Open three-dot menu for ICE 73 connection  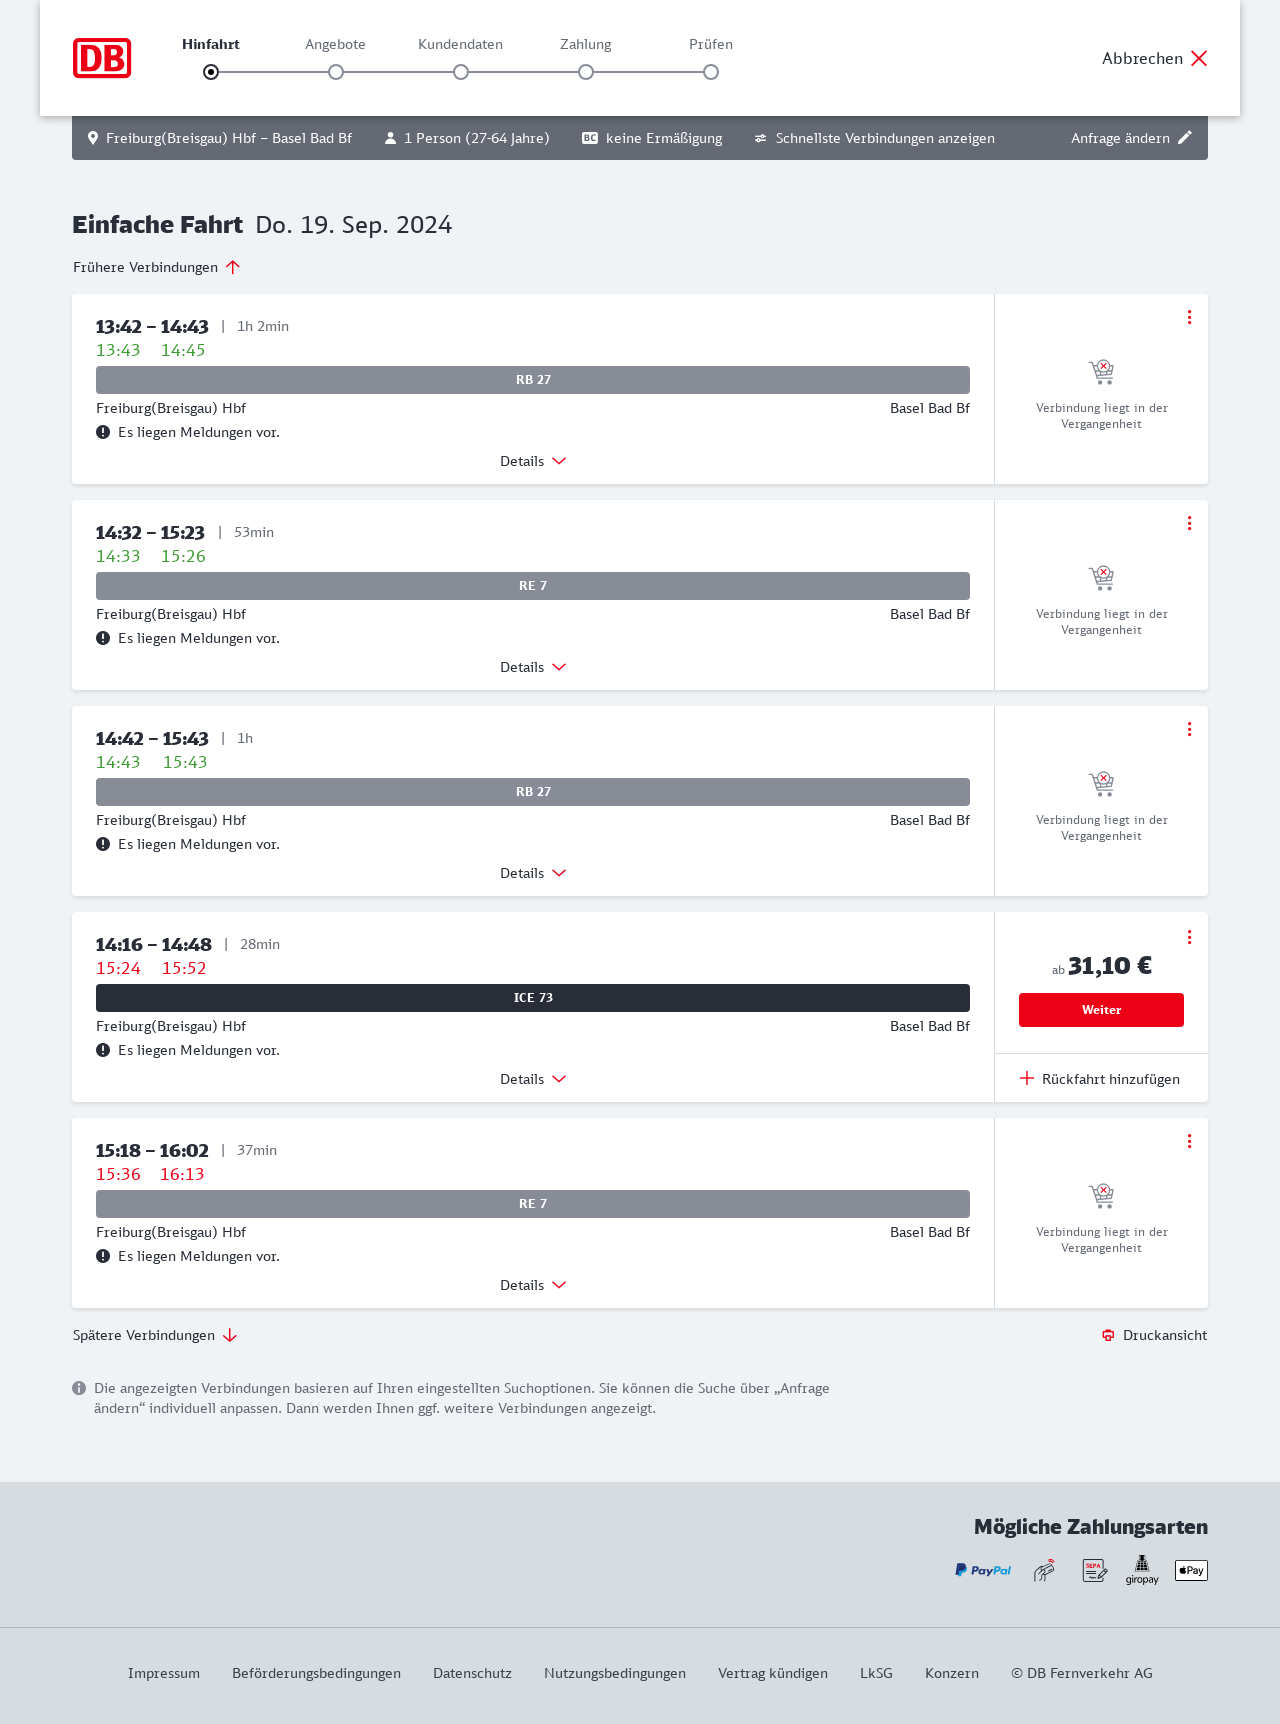coord(1189,937)
